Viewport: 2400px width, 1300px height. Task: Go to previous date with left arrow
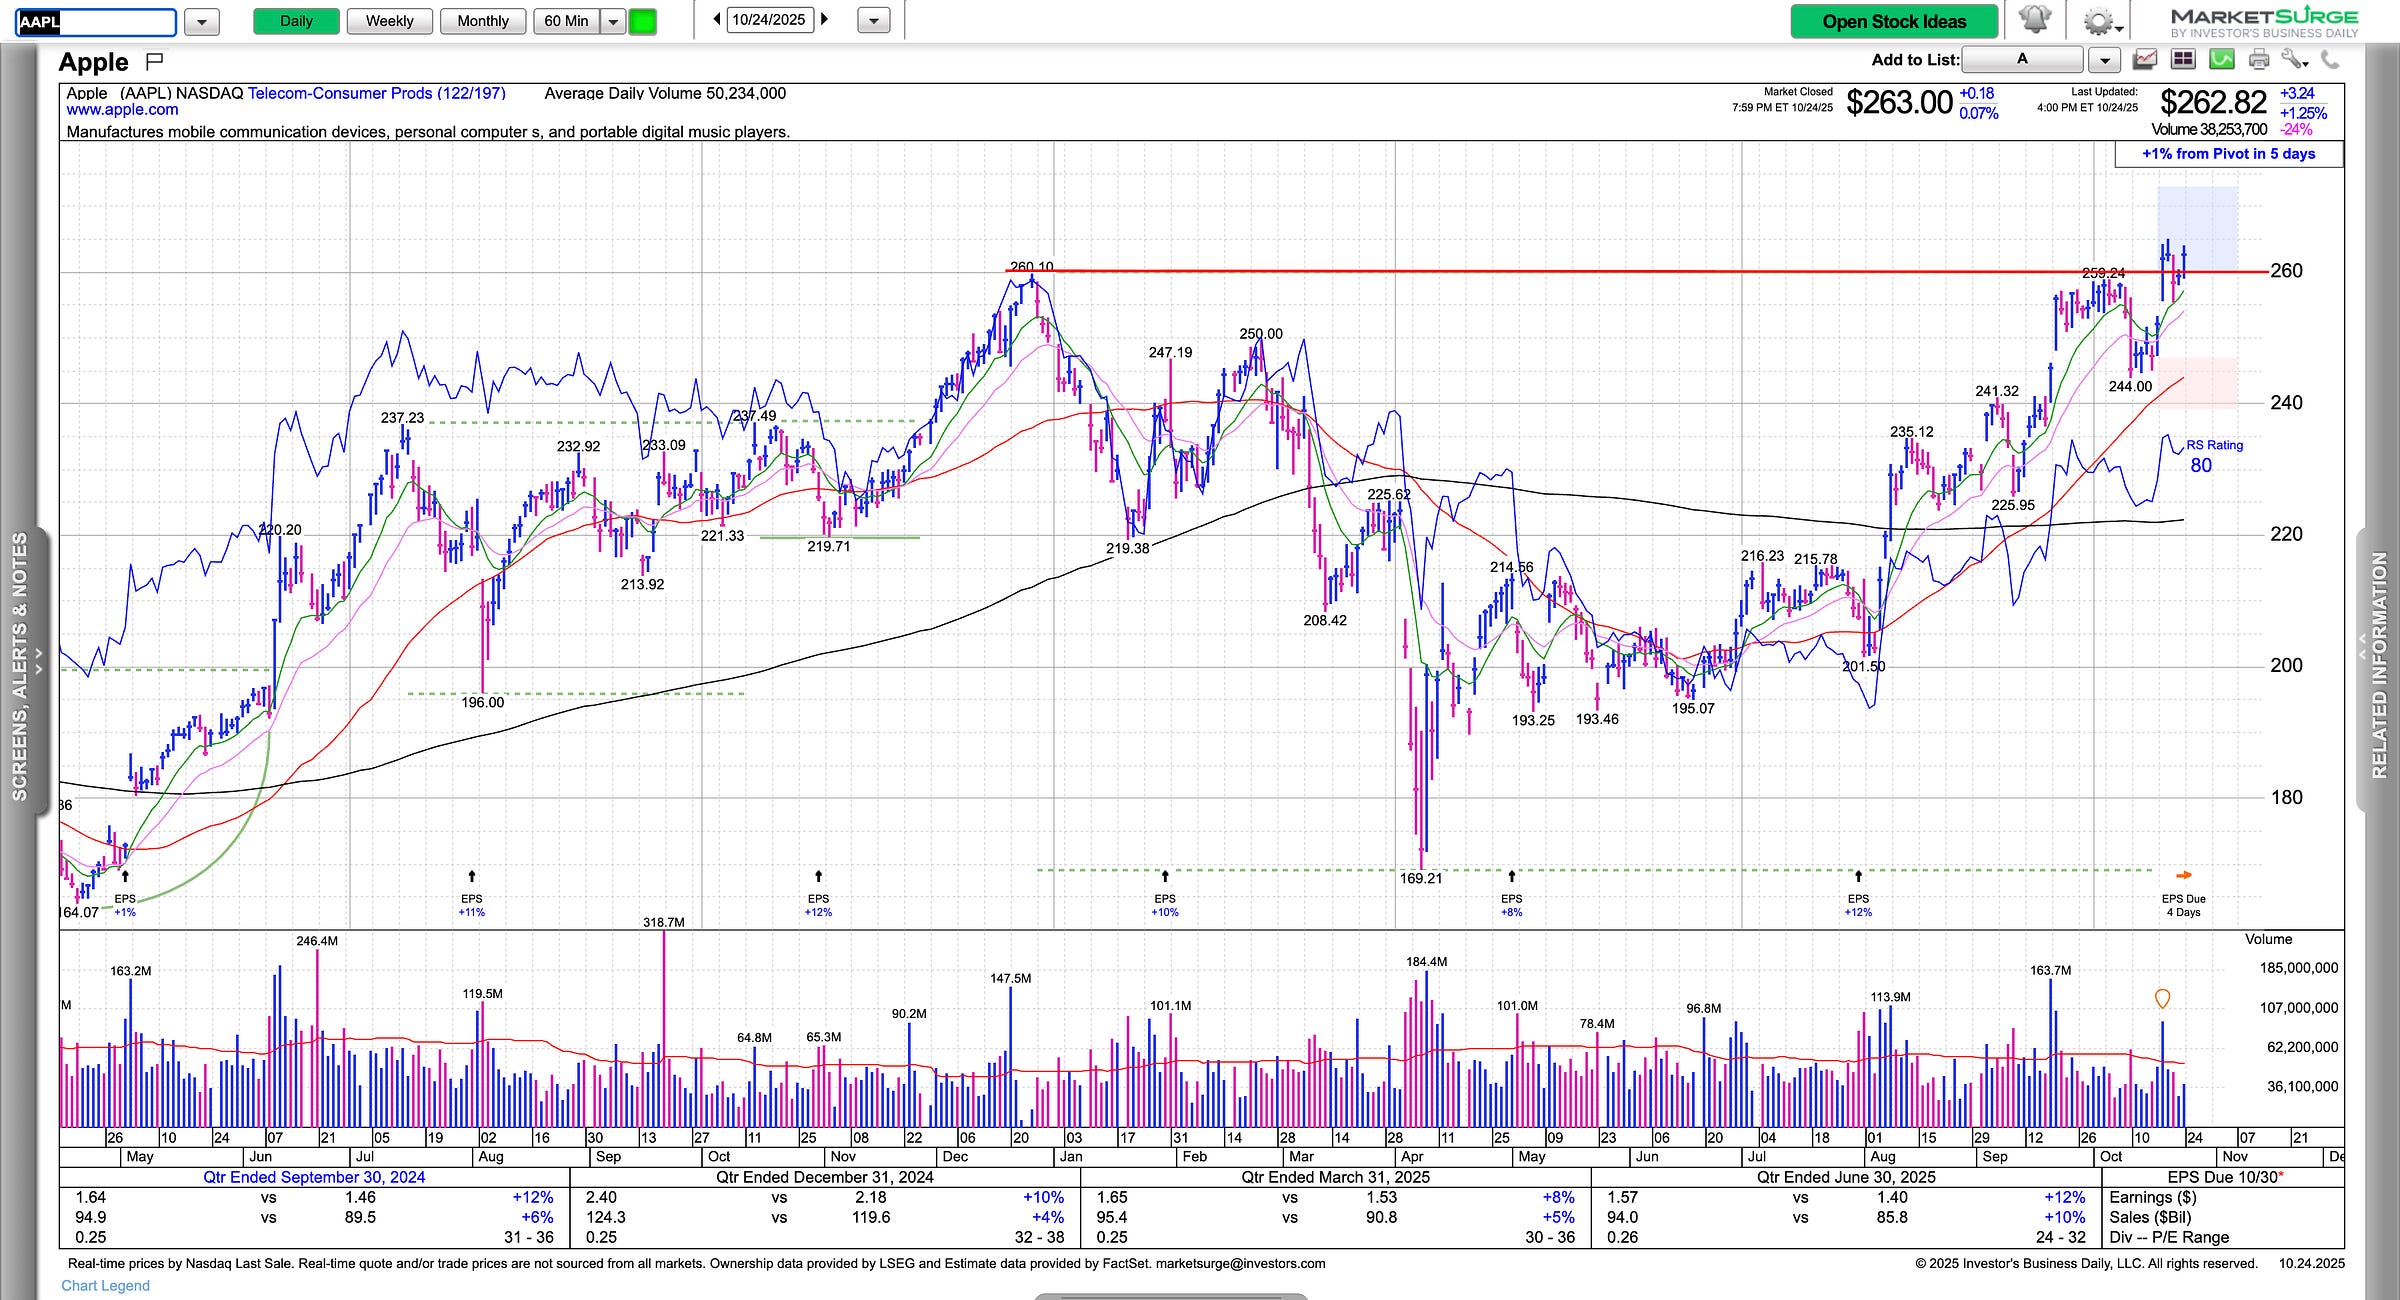717,19
